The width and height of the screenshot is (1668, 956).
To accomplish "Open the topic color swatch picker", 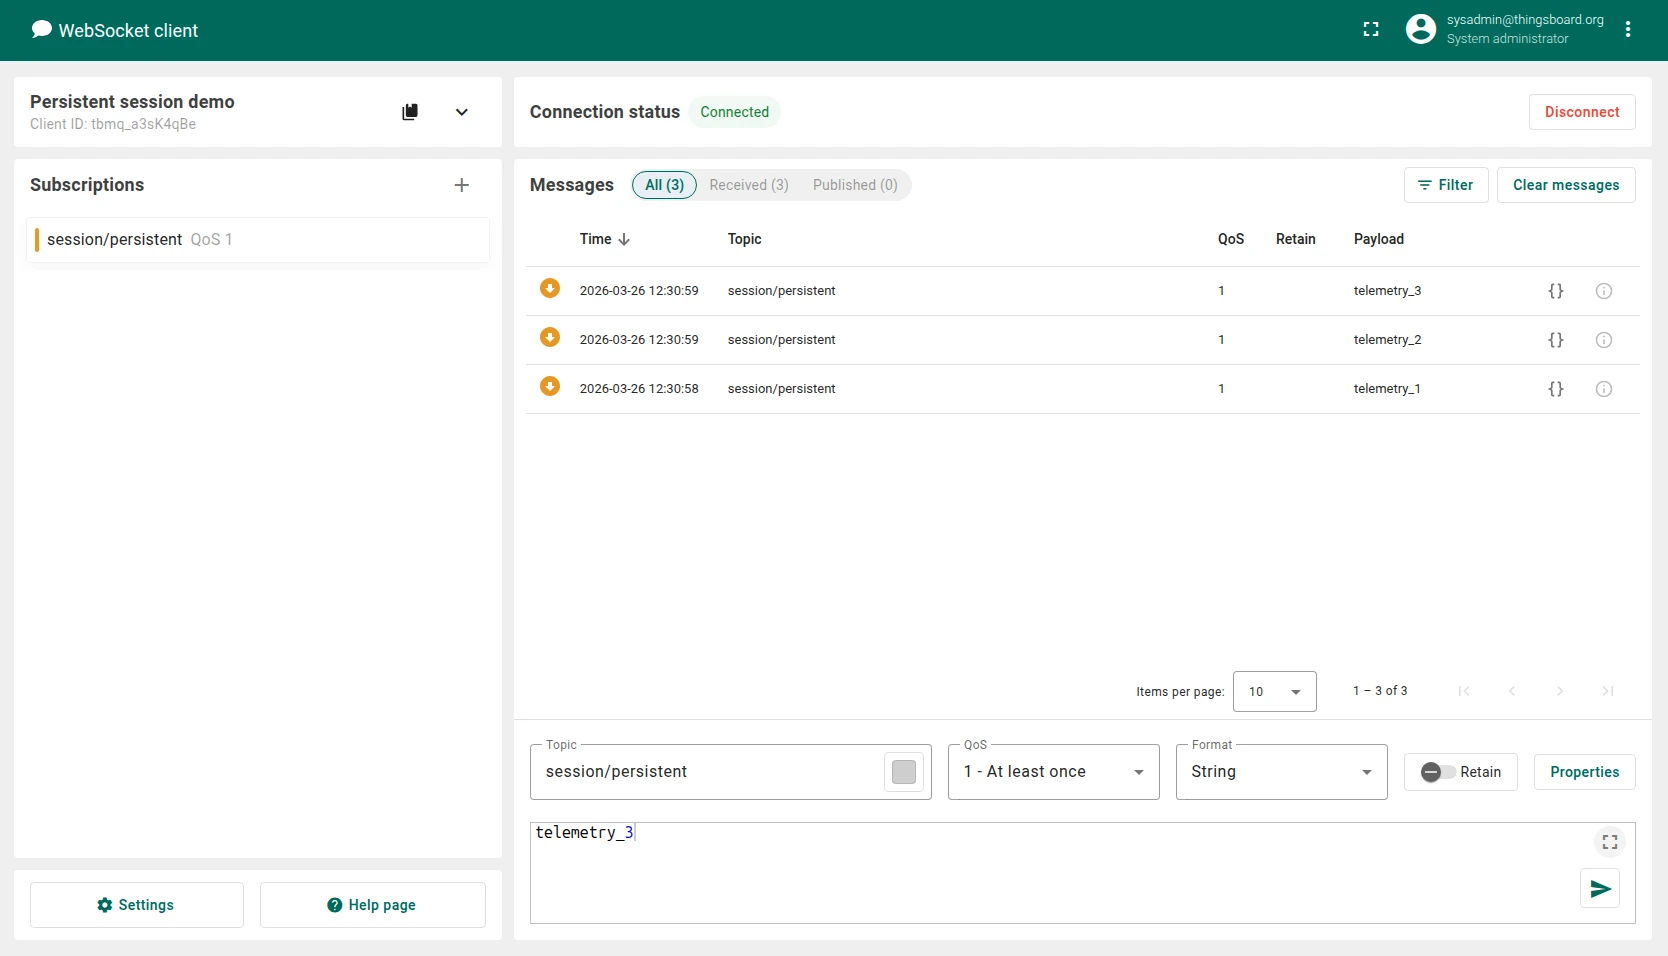I will click(x=904, y=772).
